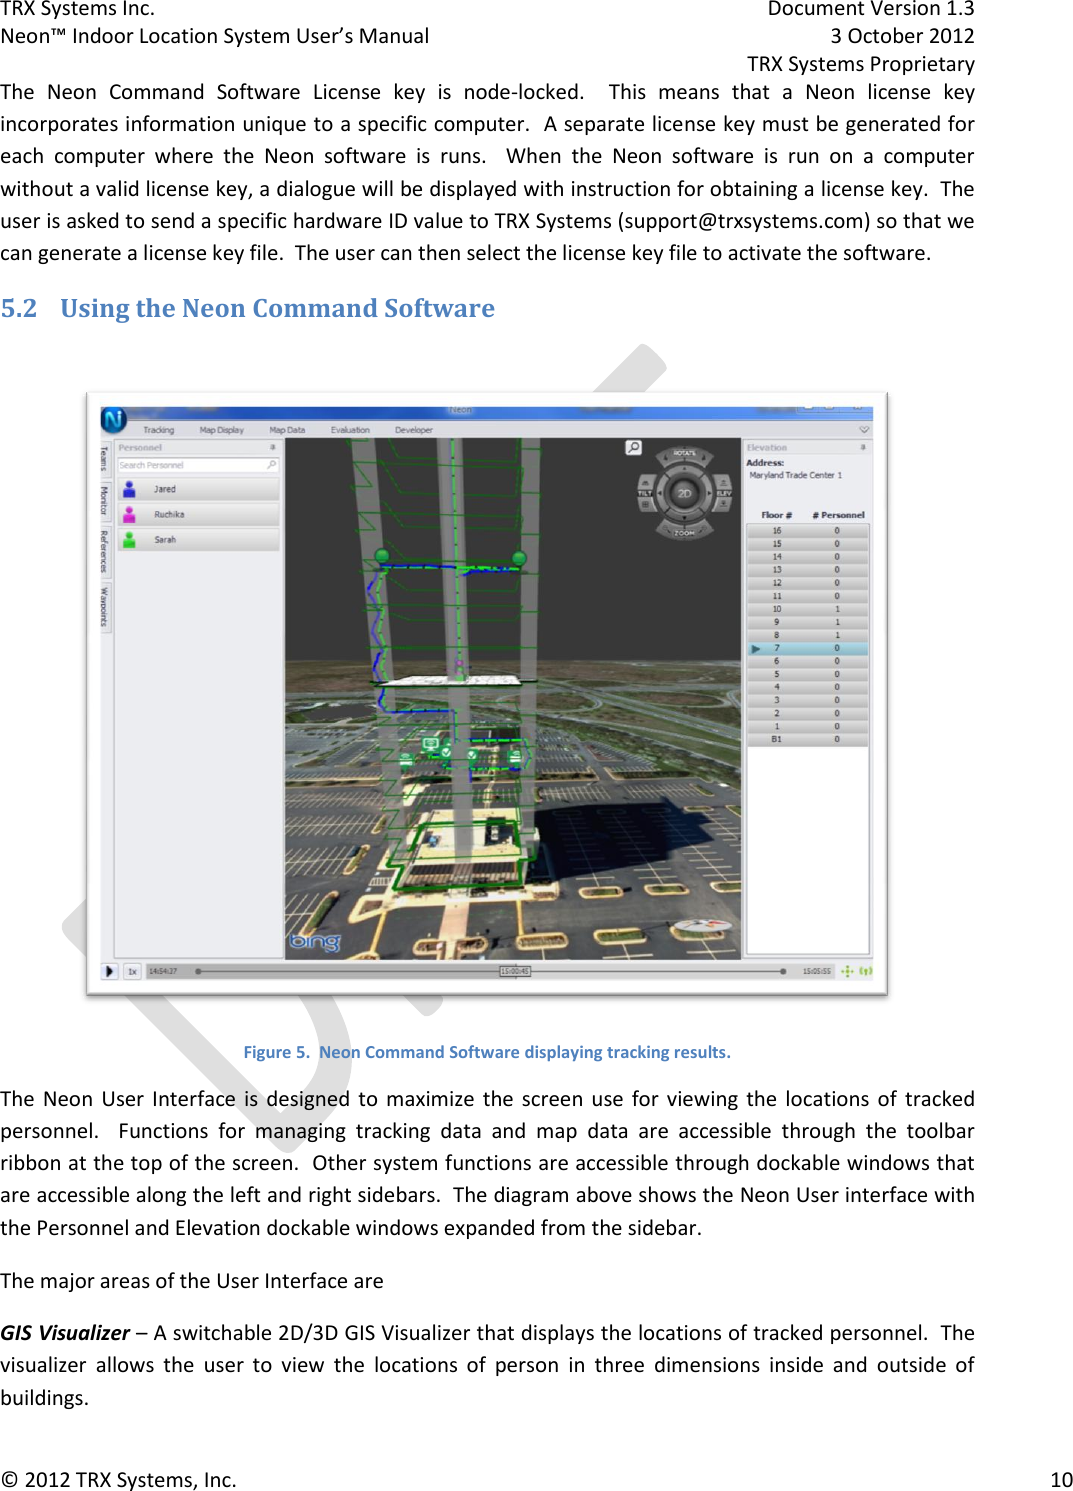Open the Waypoints sidebar tab

pos(104,607)
